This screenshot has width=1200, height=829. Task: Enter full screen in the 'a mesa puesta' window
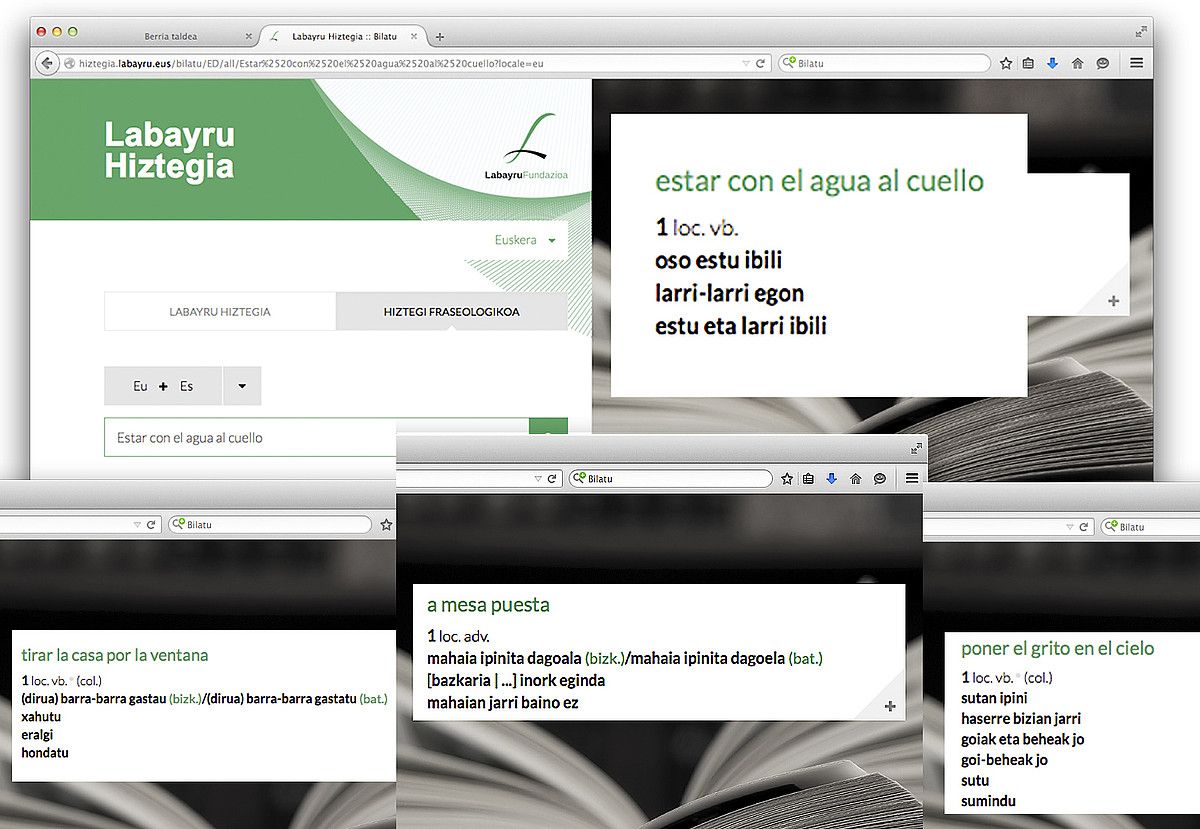[916, 448]
